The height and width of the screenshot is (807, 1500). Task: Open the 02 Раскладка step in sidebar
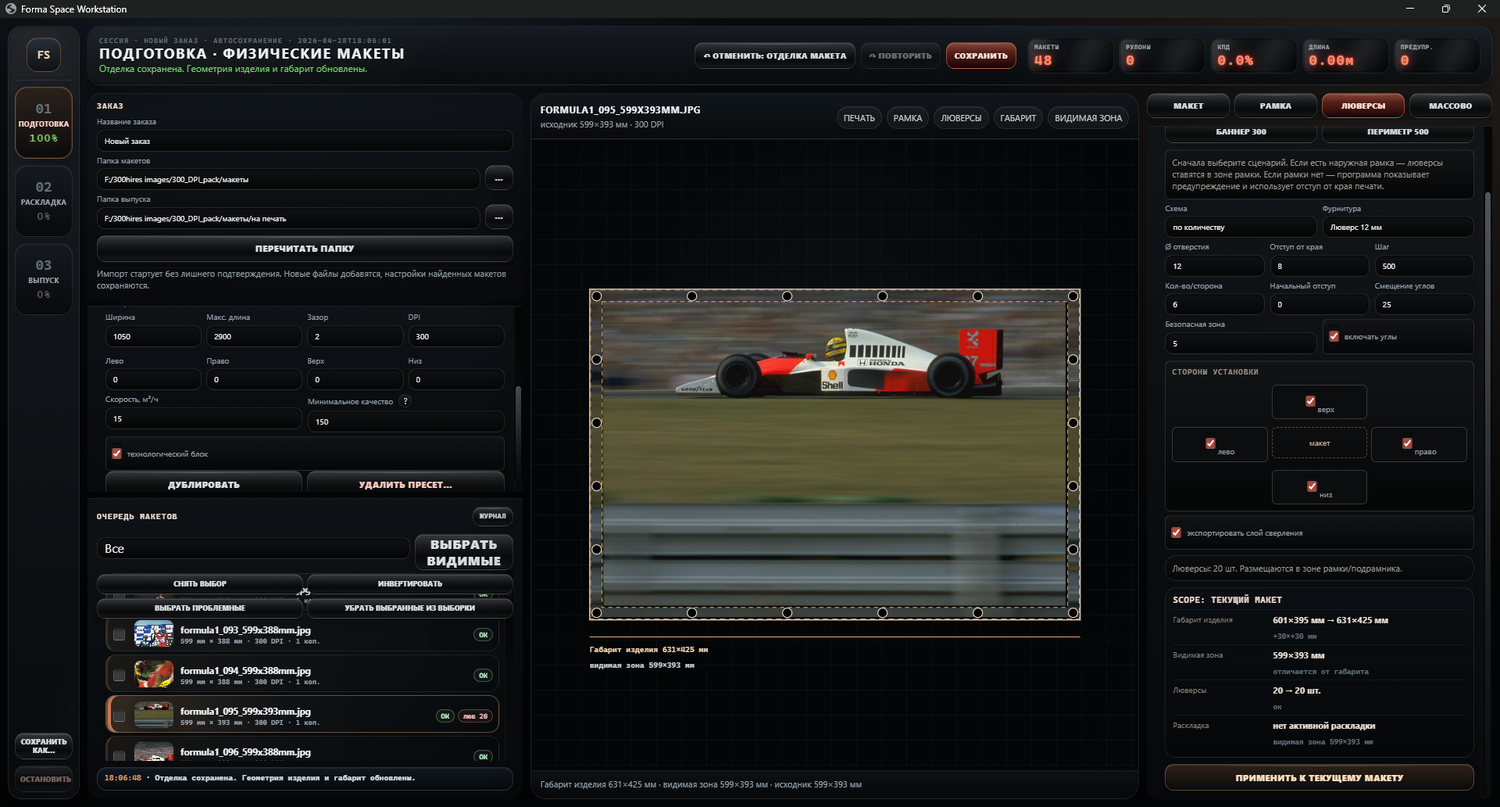43,200
